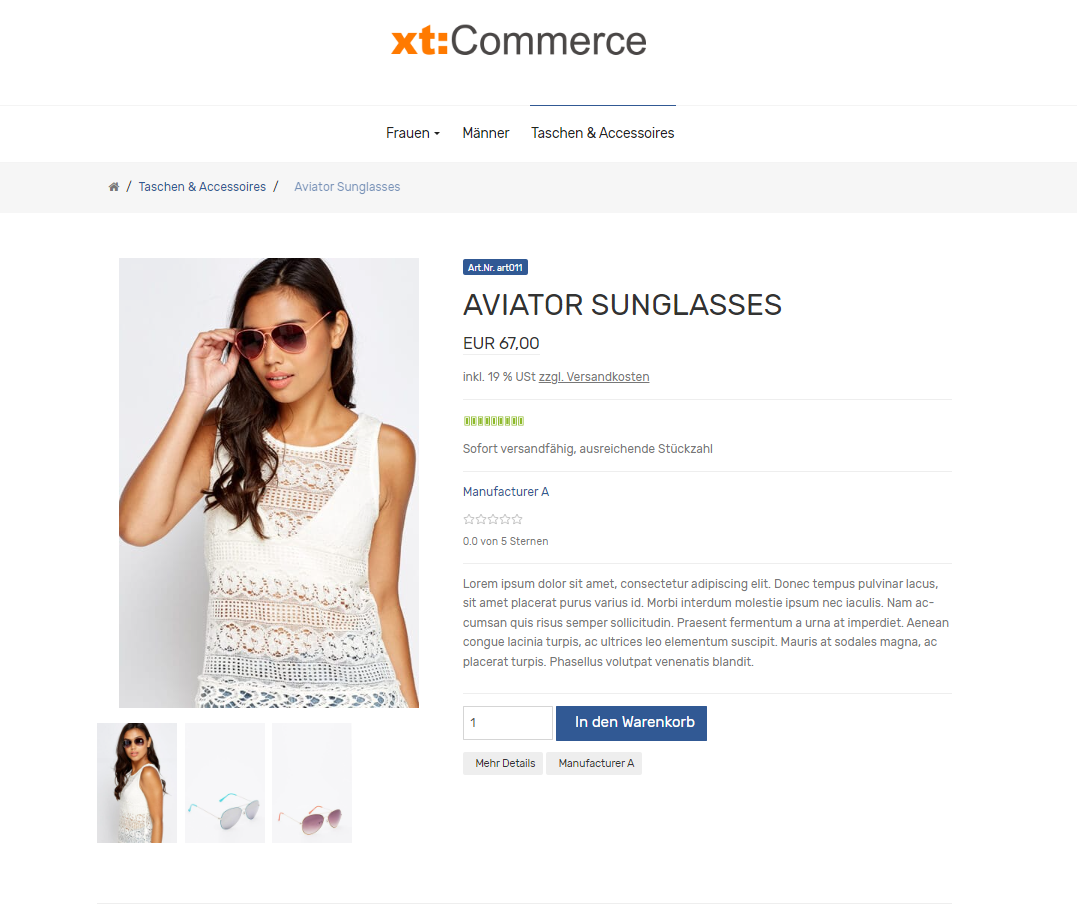1077x924 pixels.
Task: Click the green stock indicator bar
Action: (494, 421)
